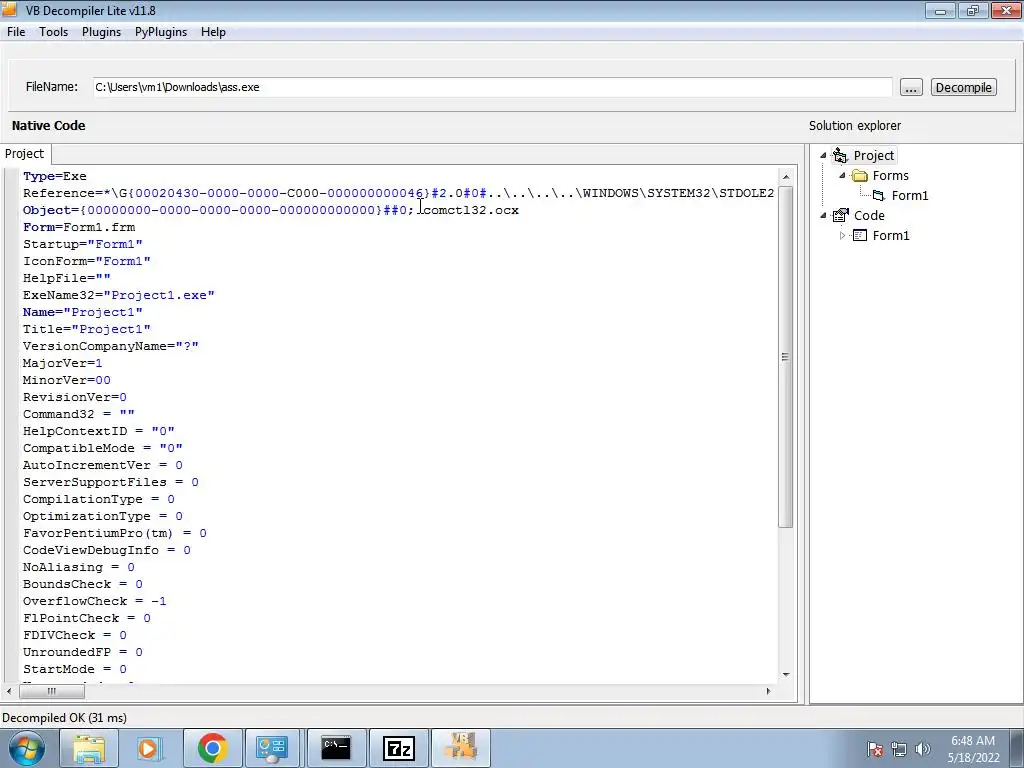Select Form1 under the Forms folder
1024x768 pixels.
[x=910, y=195]
